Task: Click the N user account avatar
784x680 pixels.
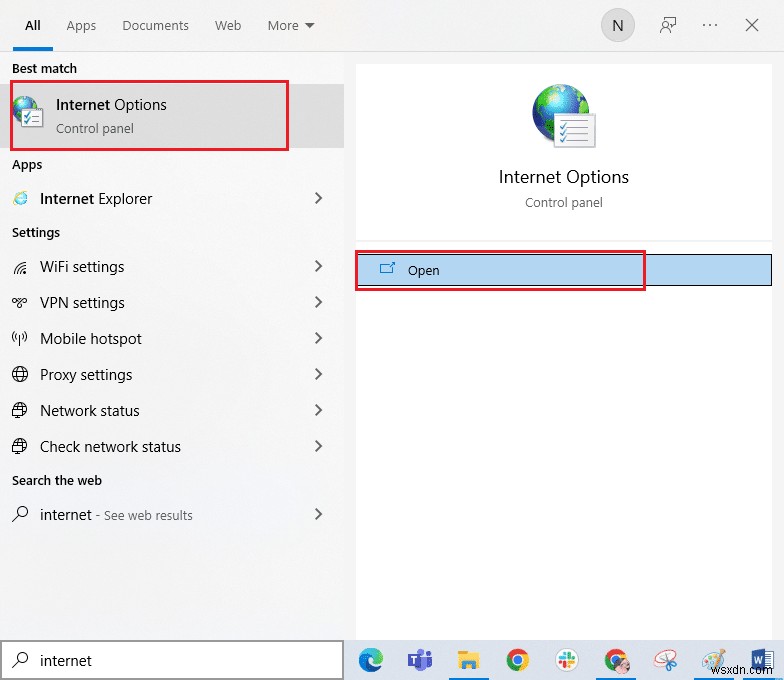Action: 618,25
